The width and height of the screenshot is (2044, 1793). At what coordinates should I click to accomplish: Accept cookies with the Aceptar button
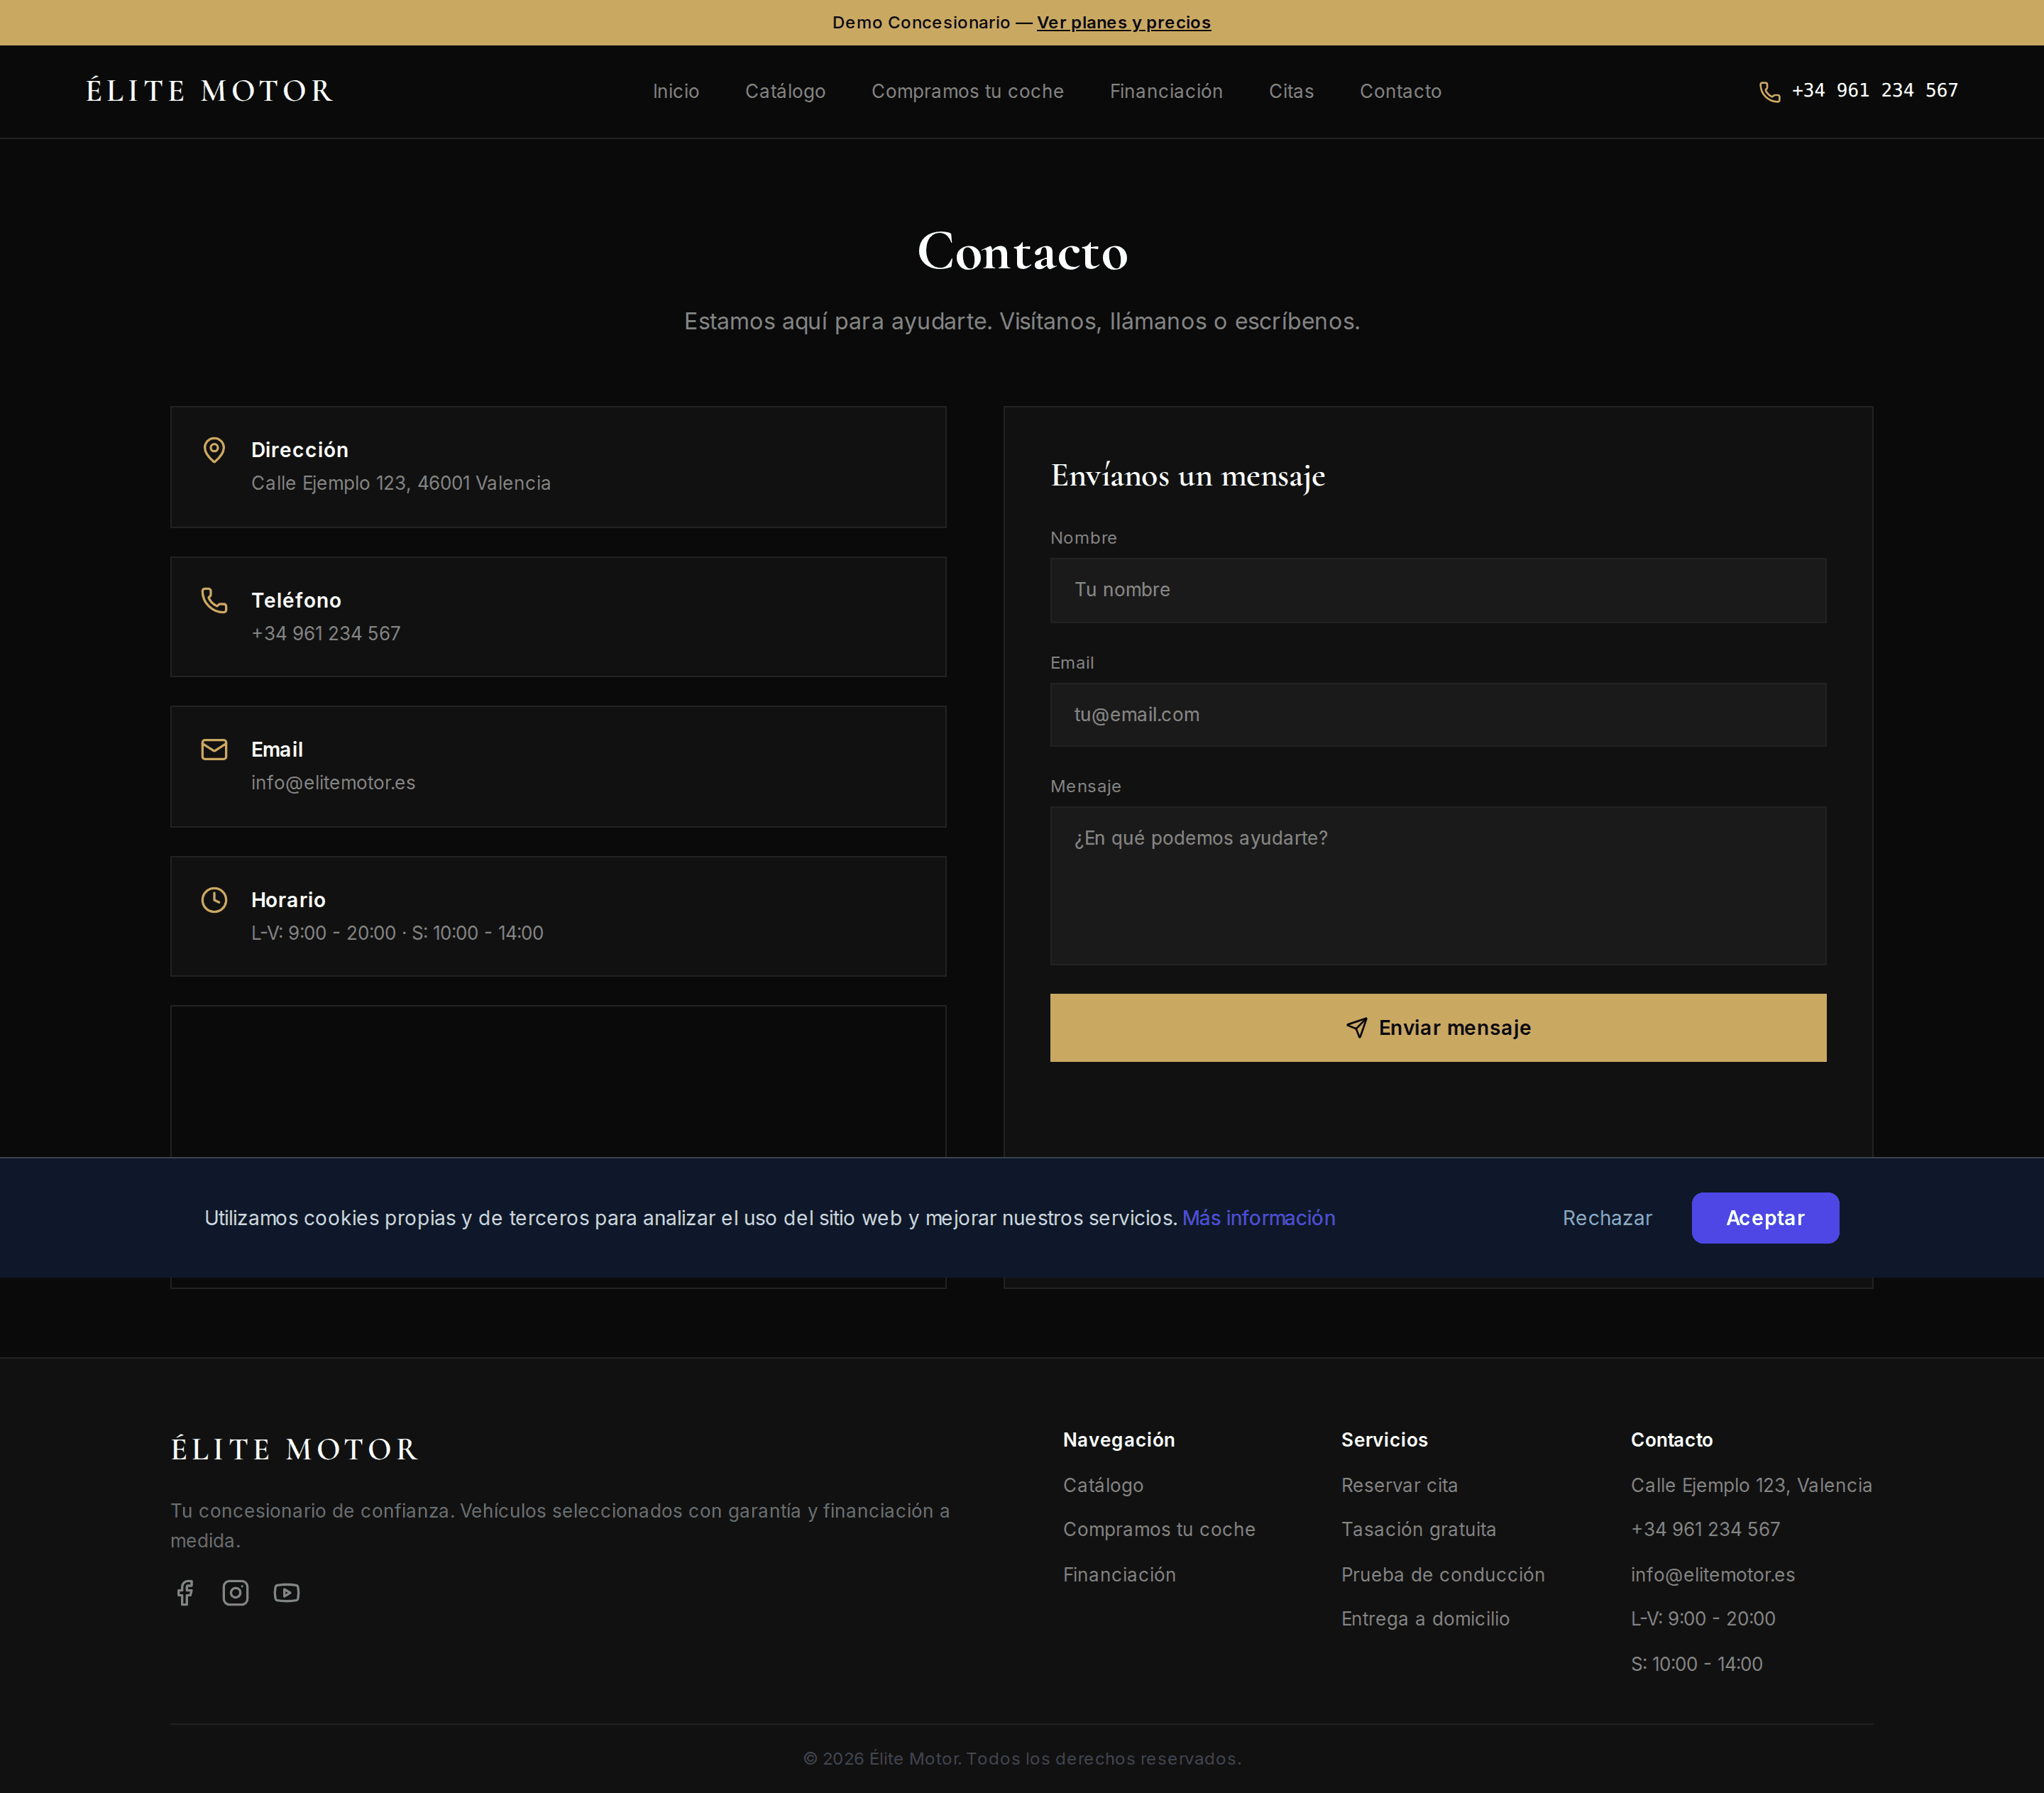(1765, 1218)
